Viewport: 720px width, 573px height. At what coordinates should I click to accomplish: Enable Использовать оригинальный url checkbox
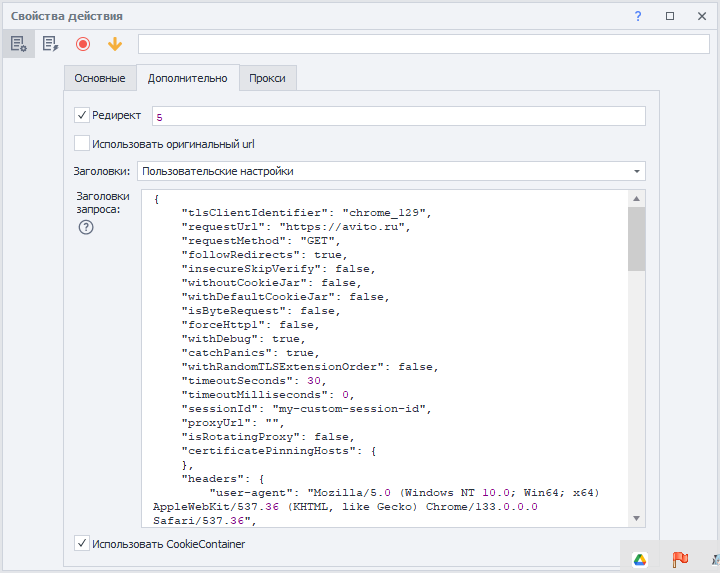[82, 143]
